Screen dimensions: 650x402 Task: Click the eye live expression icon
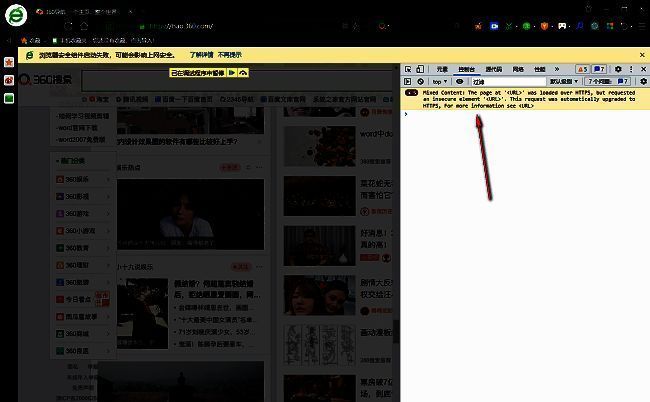(459, 82)
